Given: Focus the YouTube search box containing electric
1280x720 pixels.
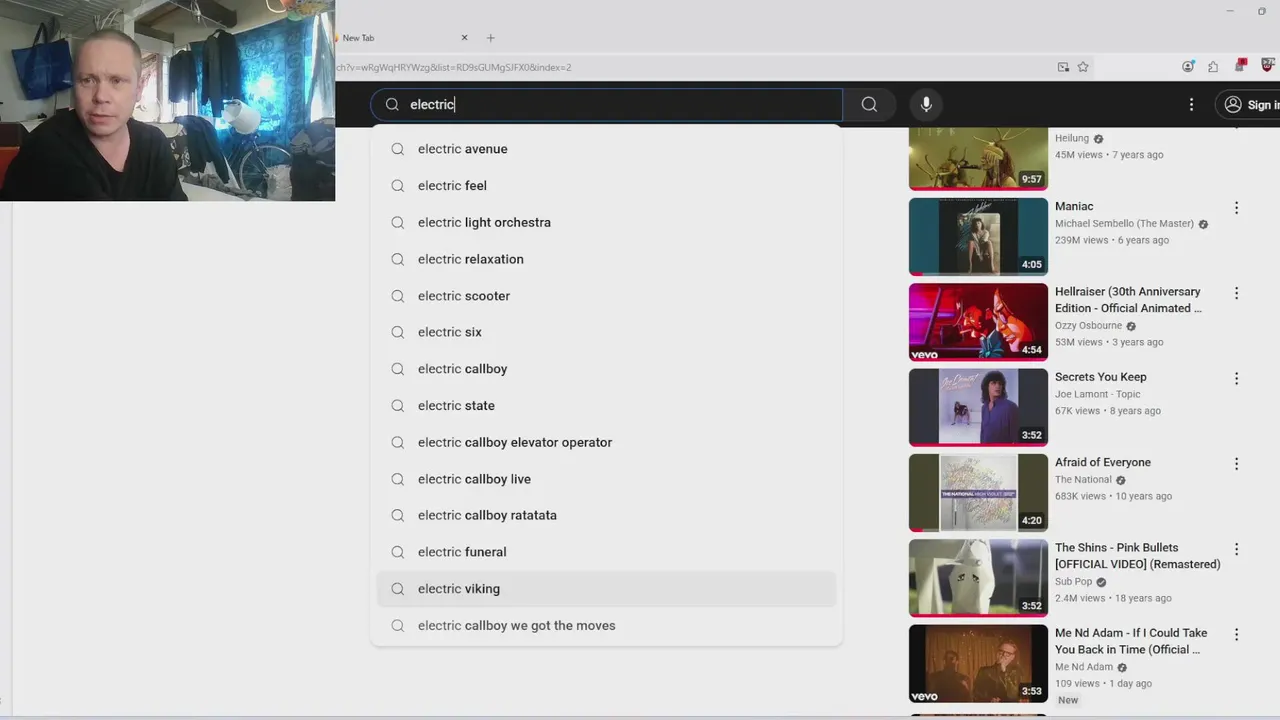Looking at the screenshot, I should pyautogui.click(x=607, y=104).
